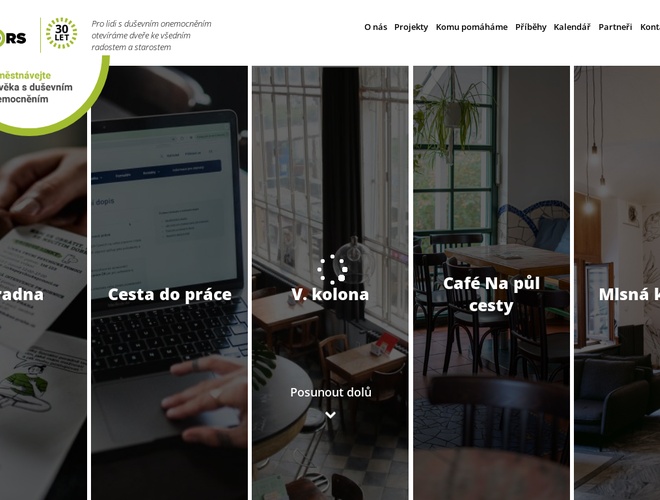This screenshot has width=660, height=500.
Task: Click the Cesta do práce heading
Action: [170, 294]
